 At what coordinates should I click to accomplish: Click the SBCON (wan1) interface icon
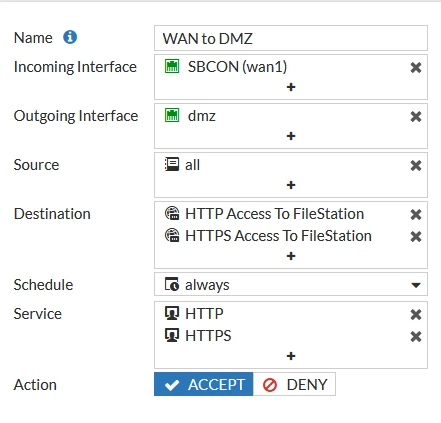point(172,66)
